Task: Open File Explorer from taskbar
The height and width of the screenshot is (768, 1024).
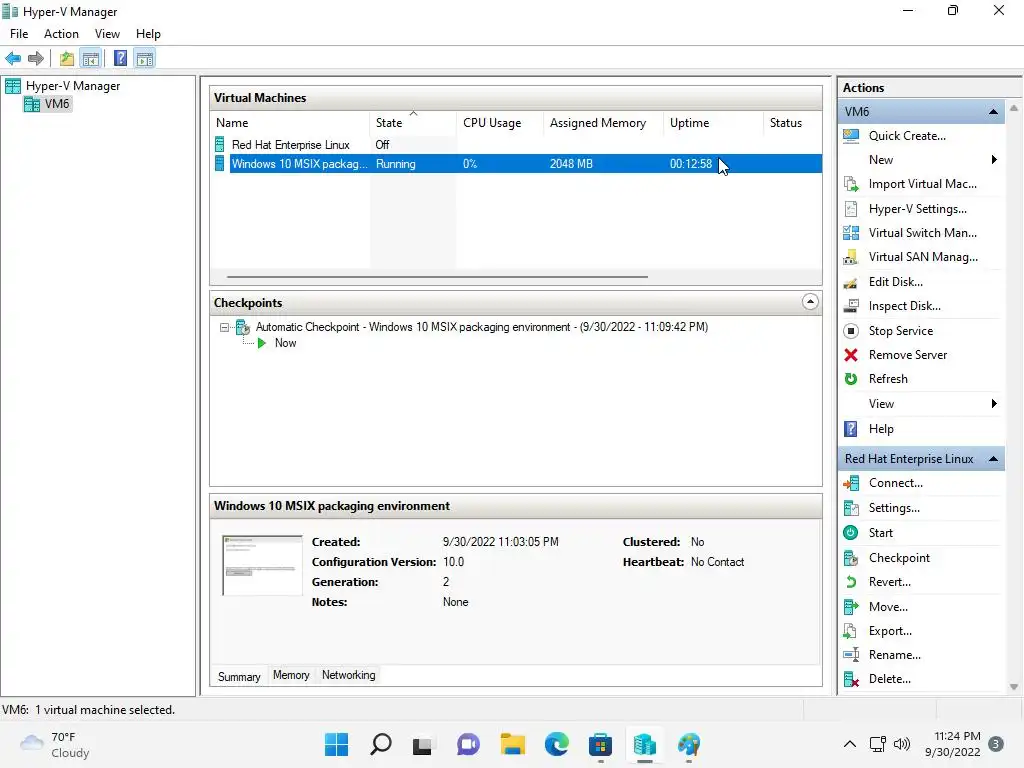Action: (513, 744)
